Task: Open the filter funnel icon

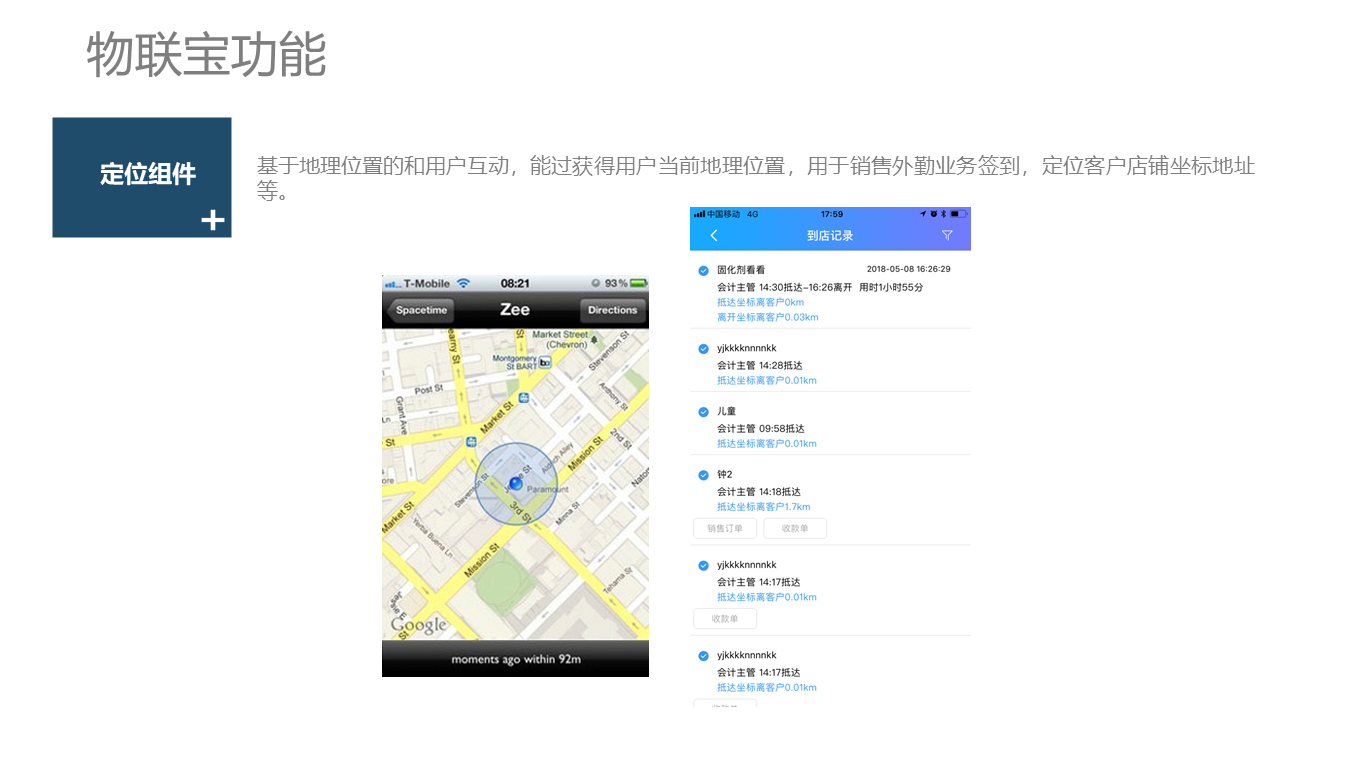Action: [947, 236]
